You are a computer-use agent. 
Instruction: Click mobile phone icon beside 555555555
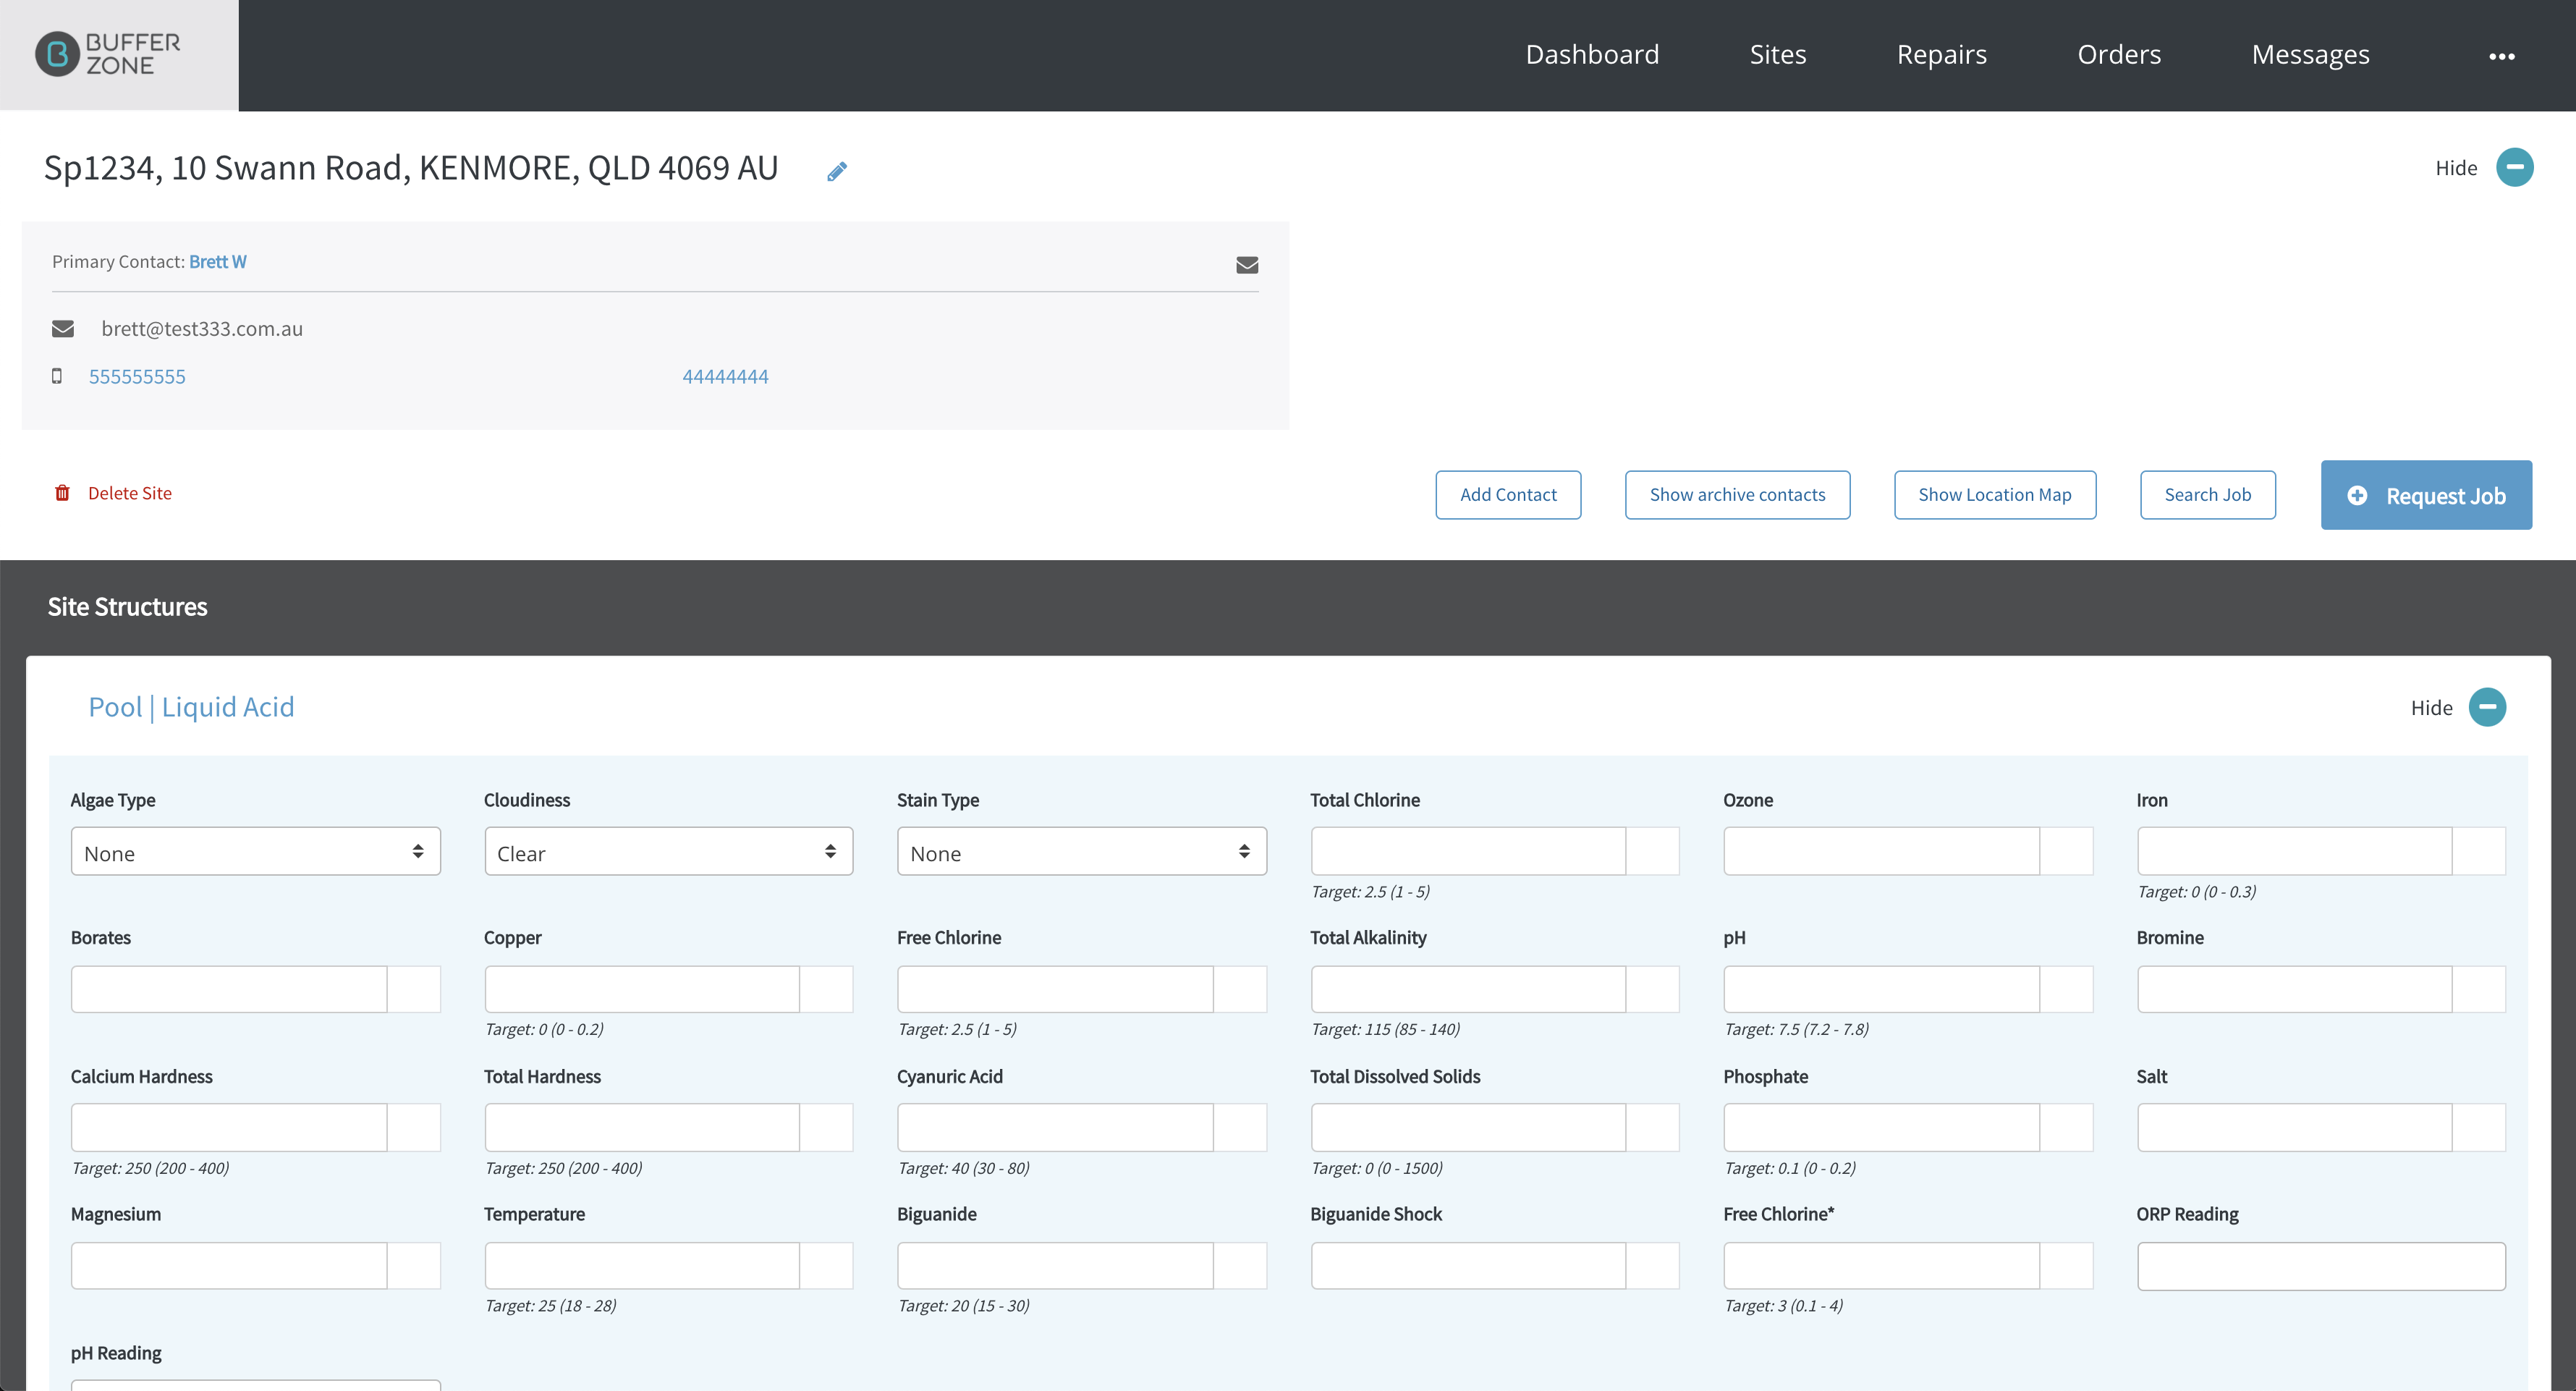(x=57, y=376)
